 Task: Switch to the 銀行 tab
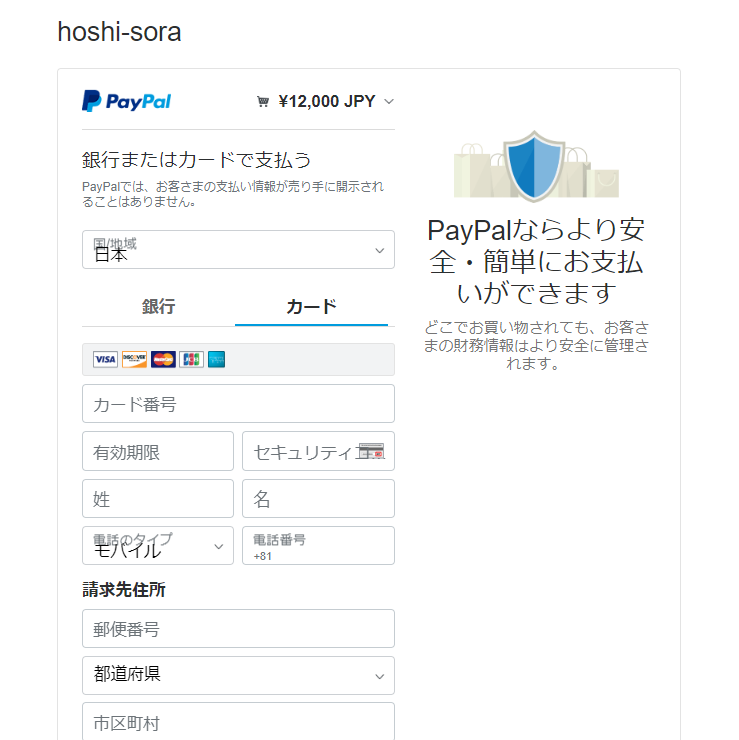(159, 307)
